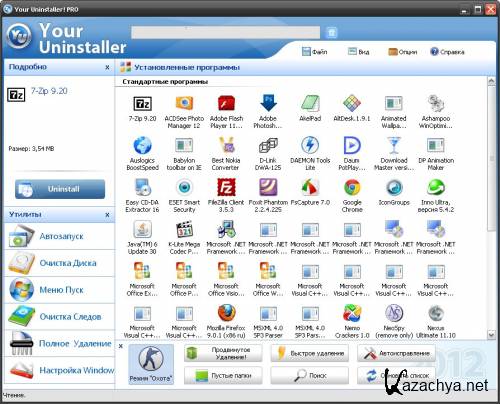Open the Файл menu

314,52
